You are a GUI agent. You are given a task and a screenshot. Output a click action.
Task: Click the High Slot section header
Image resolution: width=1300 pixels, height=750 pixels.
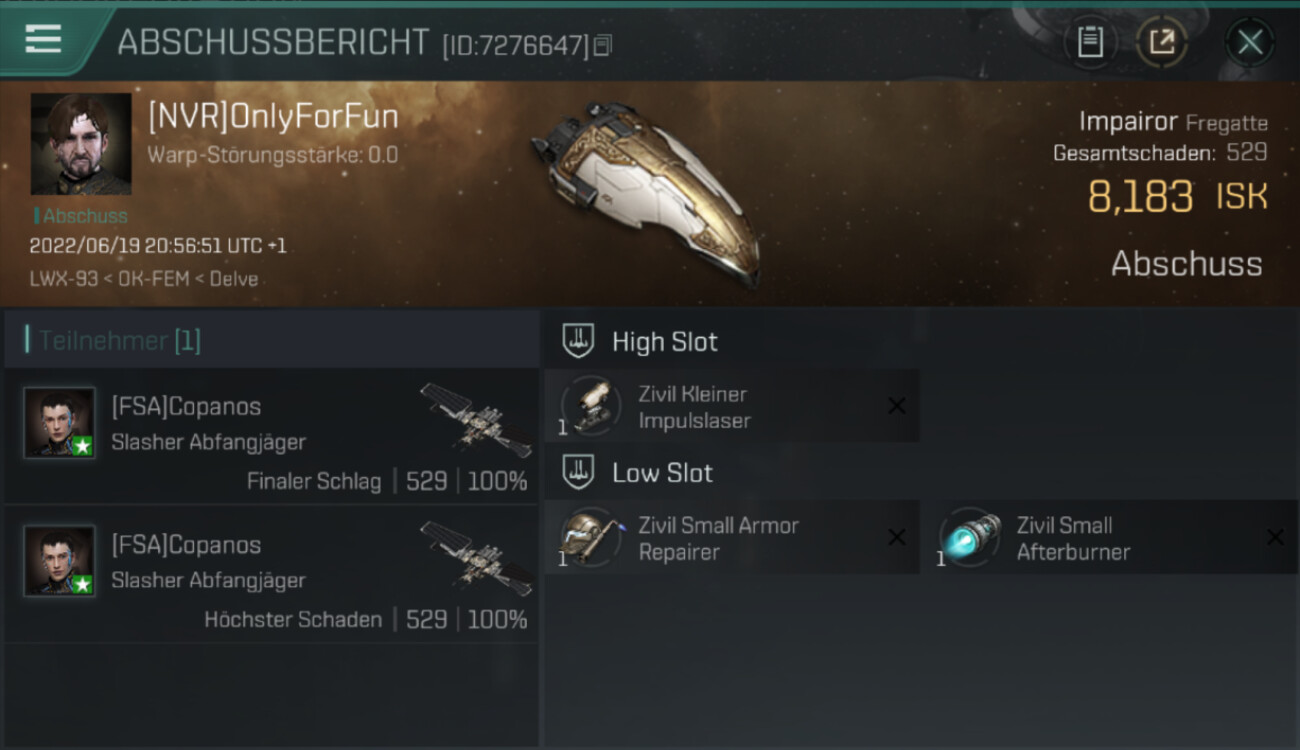640,342
